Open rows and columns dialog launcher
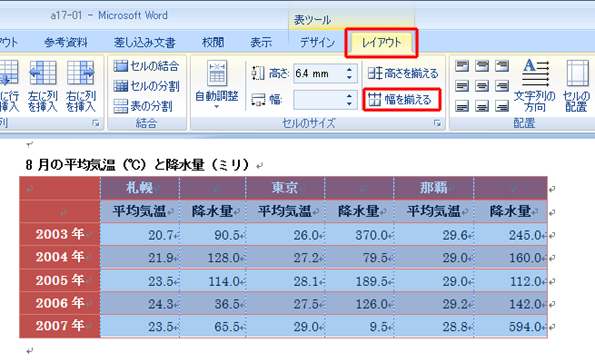 [x=96, y=123]
